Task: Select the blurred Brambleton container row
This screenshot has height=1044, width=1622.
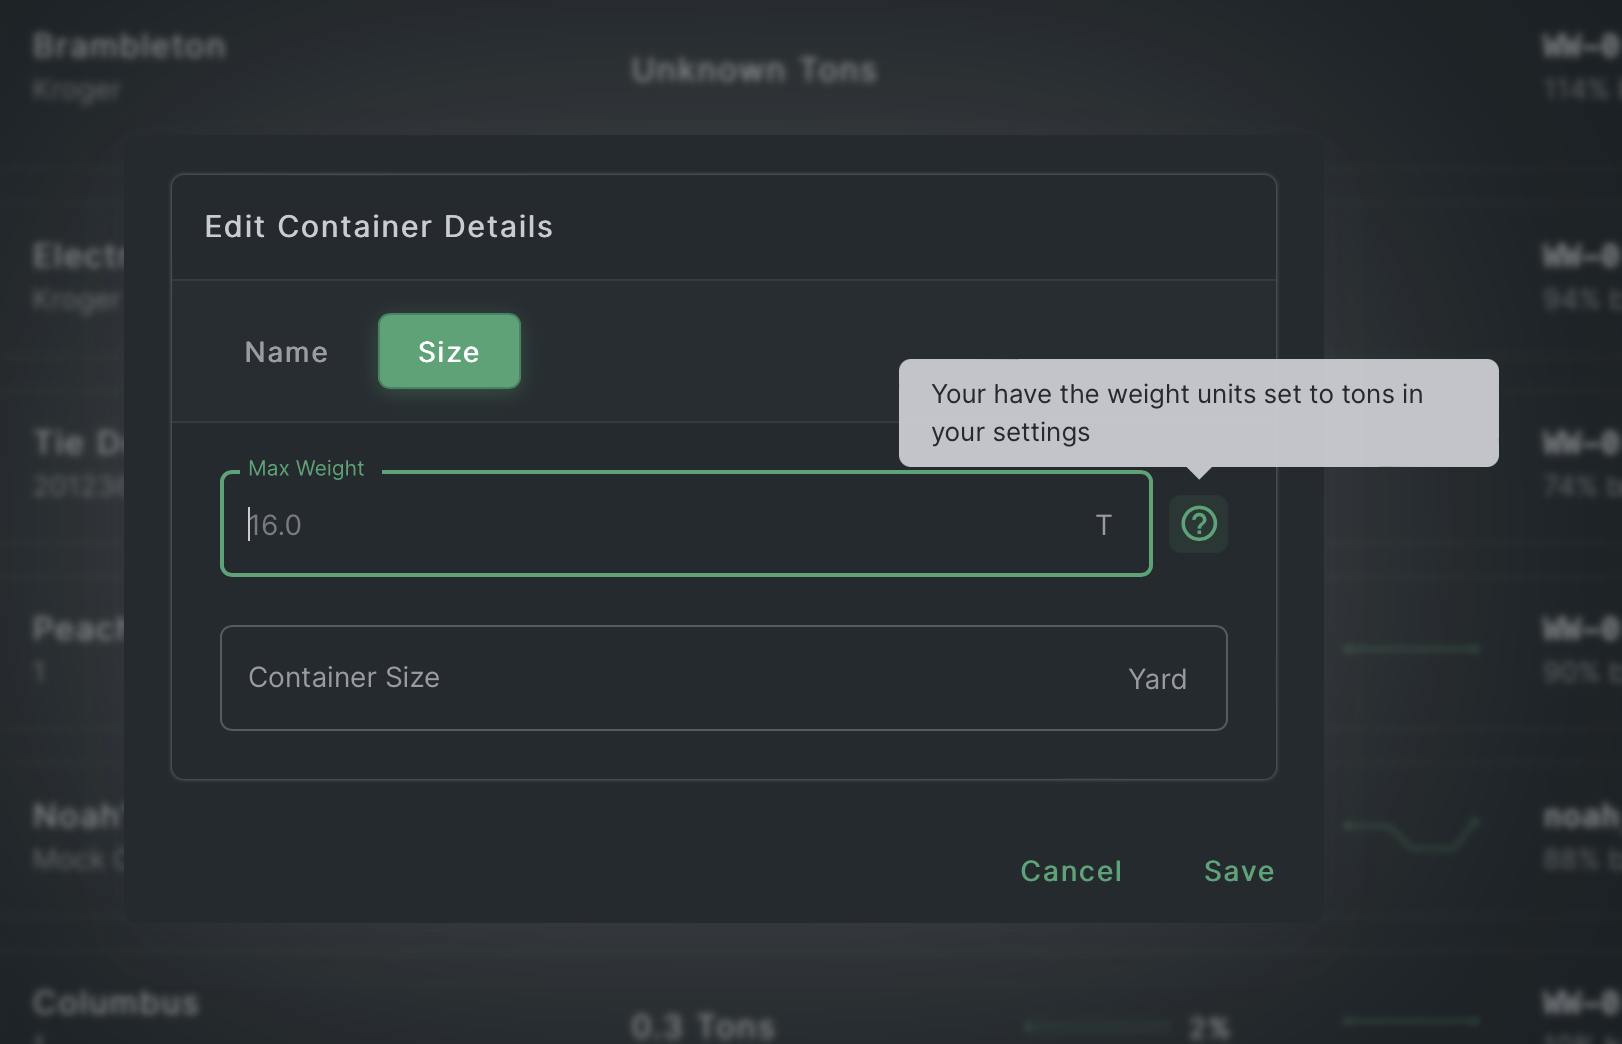Action: point(128,47)
